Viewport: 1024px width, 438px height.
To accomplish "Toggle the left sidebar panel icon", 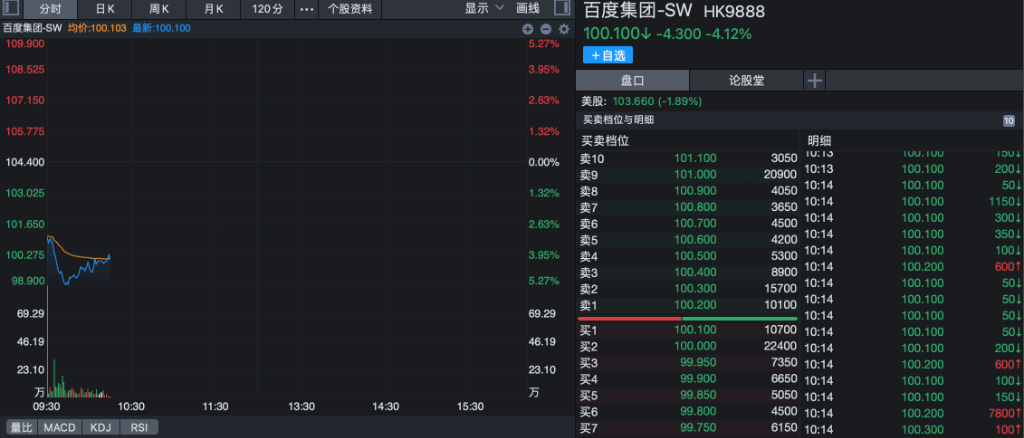I will click(x=11, y=8).
